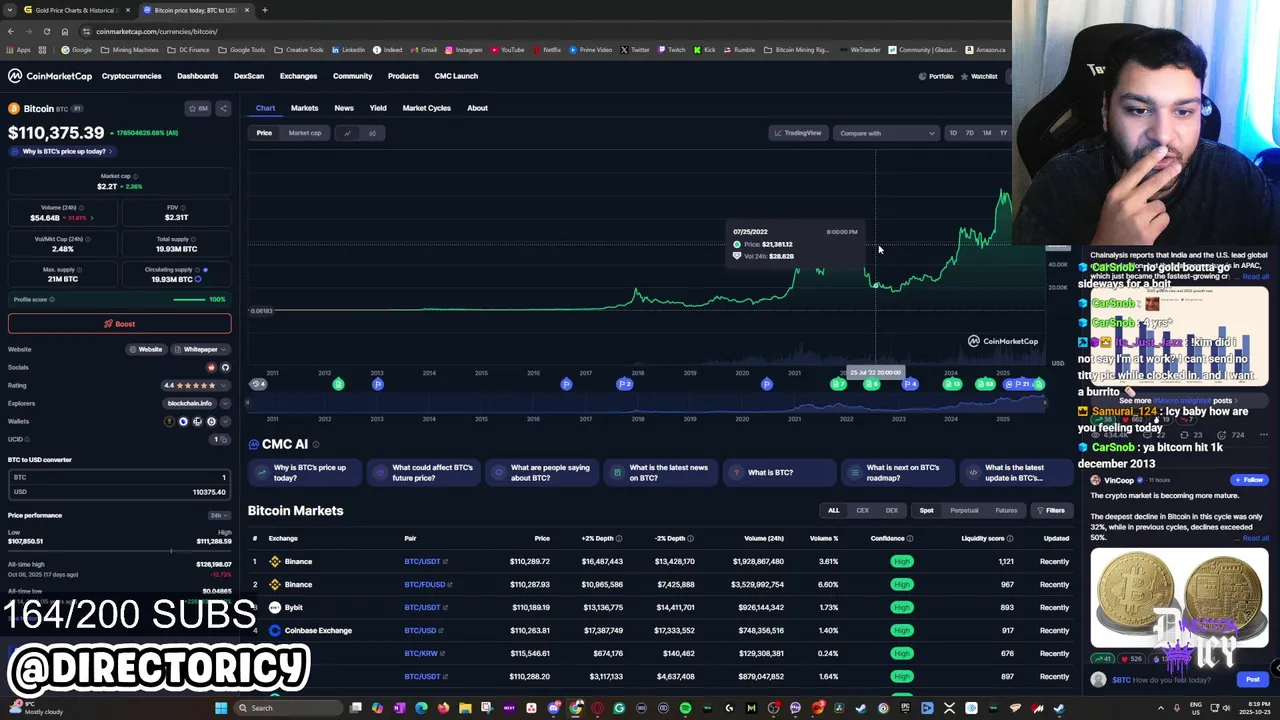Show hidden system tray icons
Viewport: 1280px width, 720px height.
pyautogui.click(x=1161, y=708)
